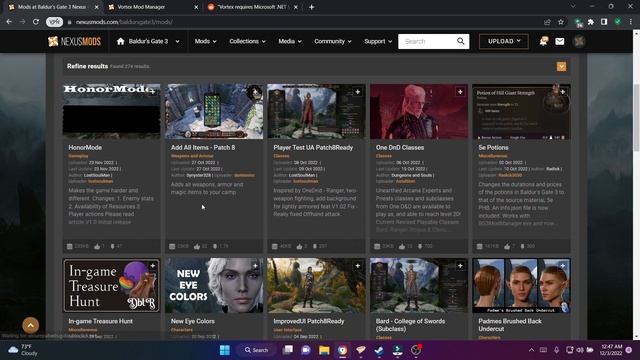The width and height of the screenshot is (640, 360).
Task: Open One DnD Classes title link
Action: click(x=400, y=147)
